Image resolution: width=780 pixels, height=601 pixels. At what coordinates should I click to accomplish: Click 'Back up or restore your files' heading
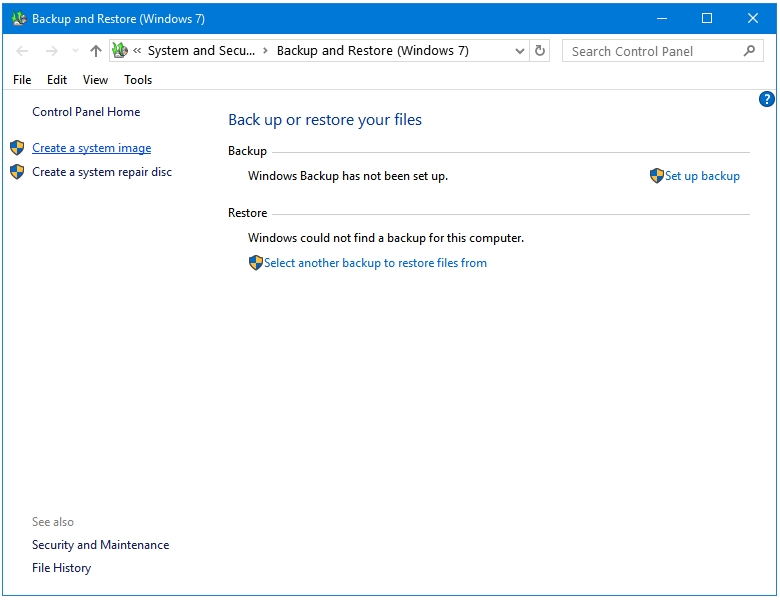(325, 120)
